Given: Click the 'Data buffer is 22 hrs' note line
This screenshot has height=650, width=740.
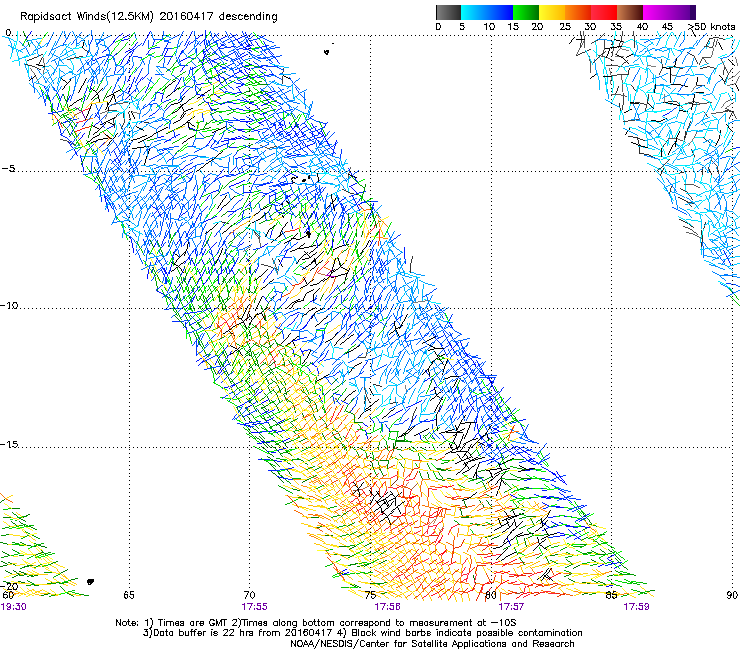Looking at the screenshot, I should [x=362, y=633].
